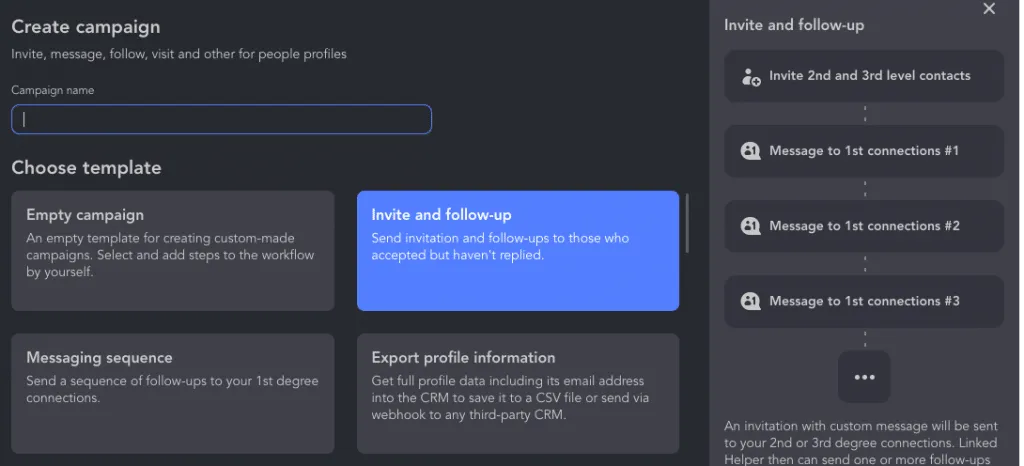Select the Empty campaign template

point(172,251)
